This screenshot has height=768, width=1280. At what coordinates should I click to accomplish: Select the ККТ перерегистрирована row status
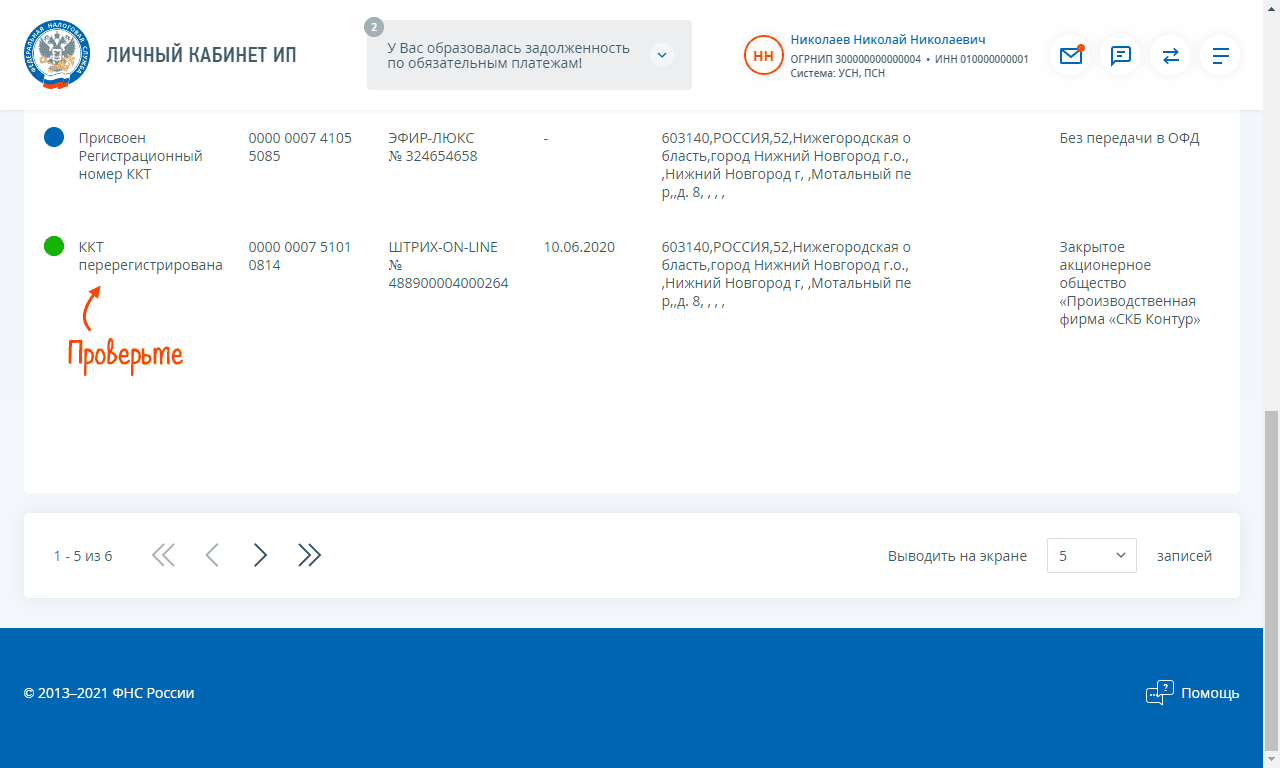tap(150, 256)
